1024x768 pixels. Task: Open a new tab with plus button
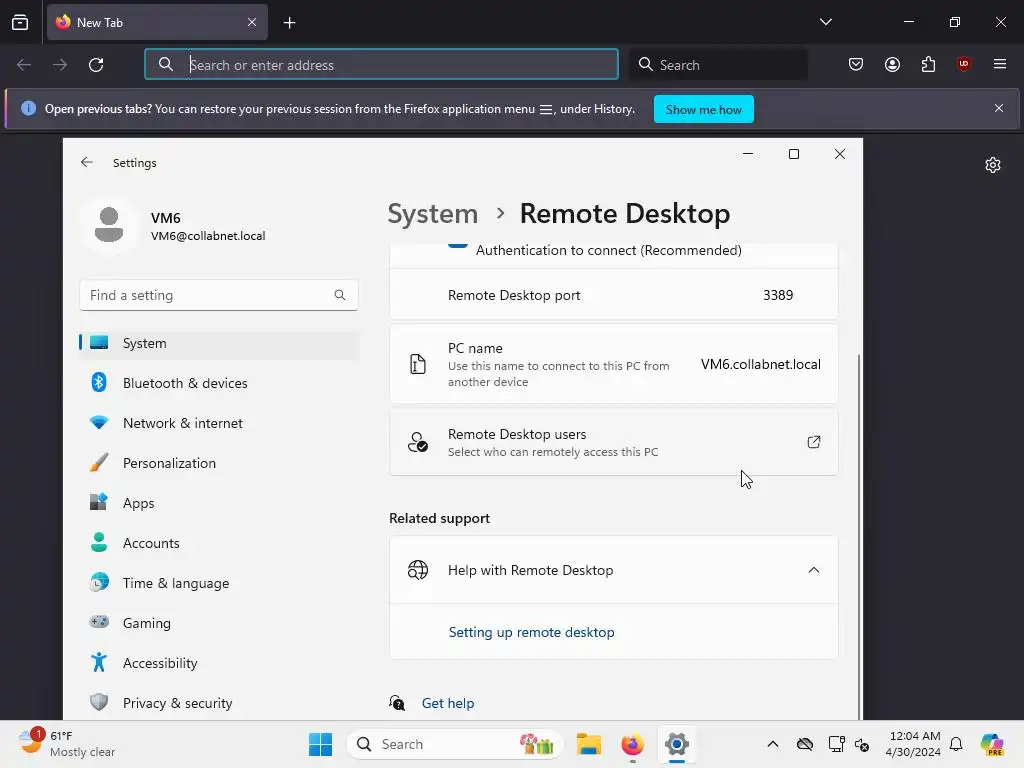tap(289, 23)
